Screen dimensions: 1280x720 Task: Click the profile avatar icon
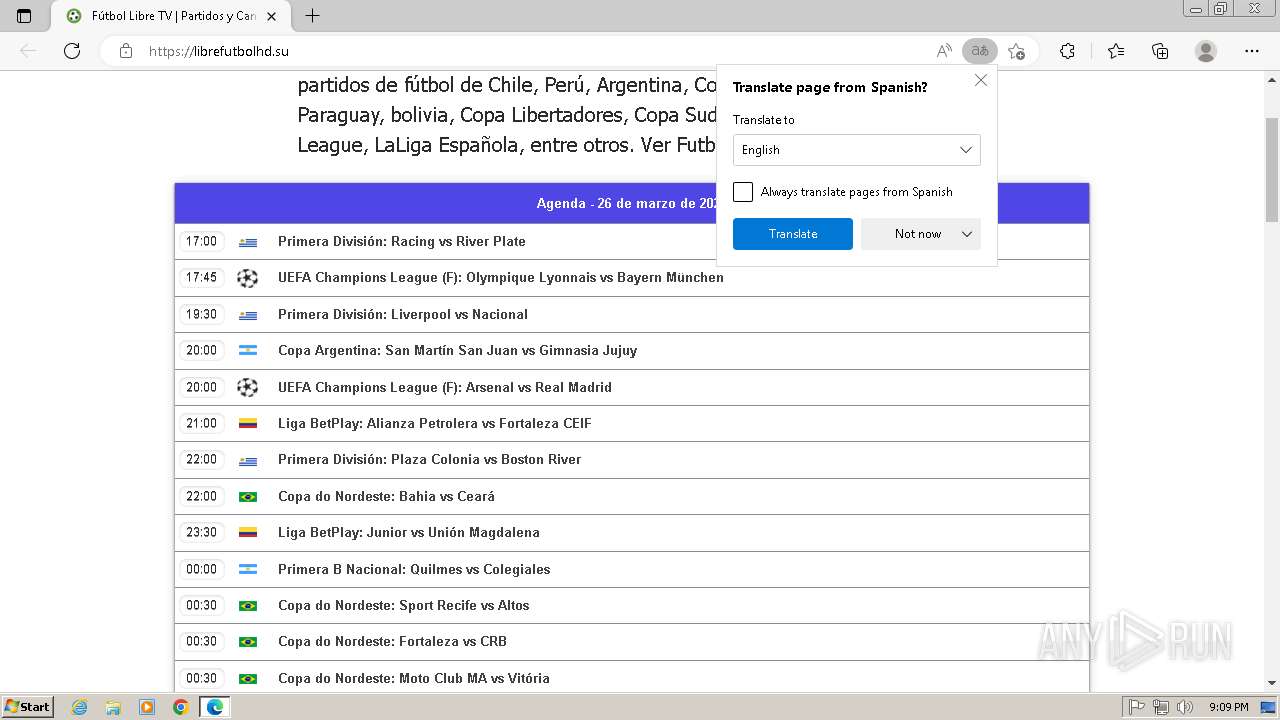(x=1206, y=51)
